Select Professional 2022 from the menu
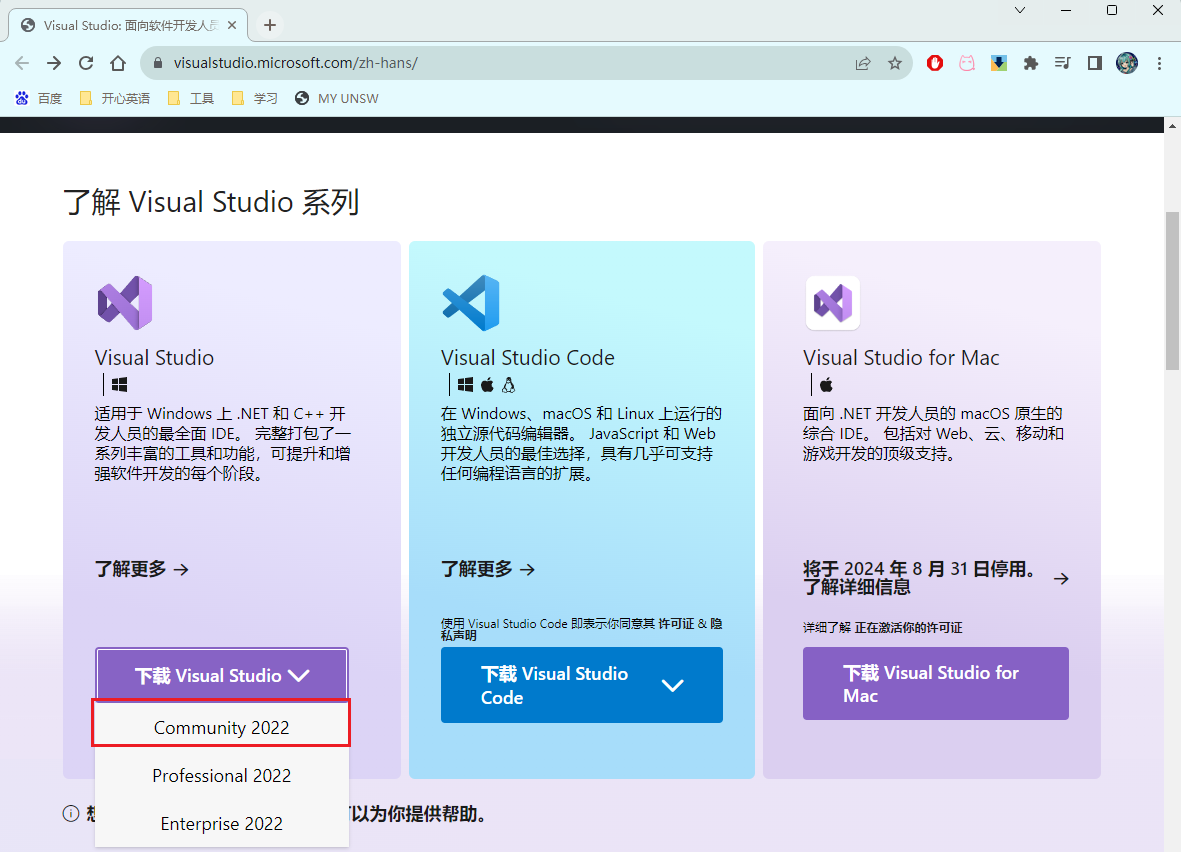The image size is (1181, 852). [221, 776]
